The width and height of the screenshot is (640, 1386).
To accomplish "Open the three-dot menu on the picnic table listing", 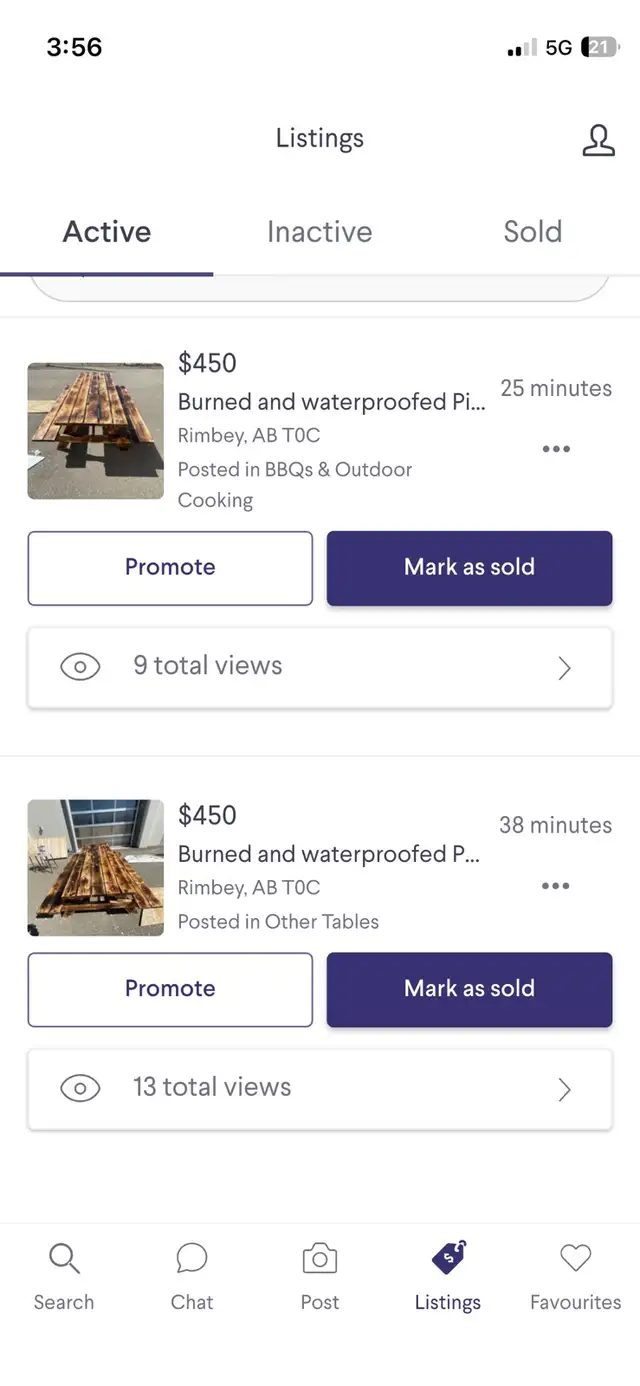I will [556, 449].
